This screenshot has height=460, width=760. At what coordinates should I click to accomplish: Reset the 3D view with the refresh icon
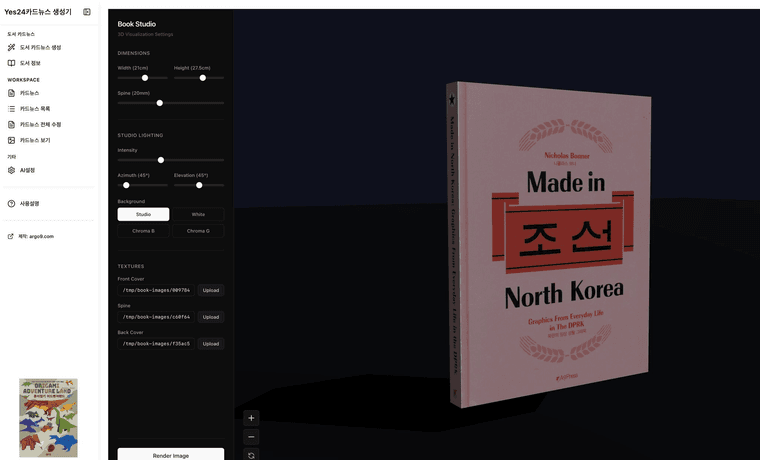pos(251,455)
